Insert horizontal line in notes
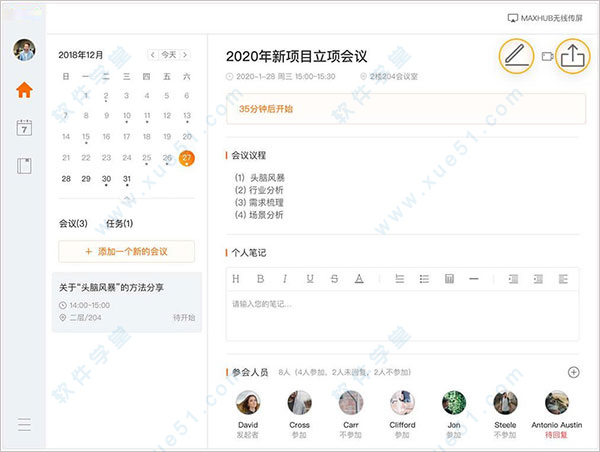This screenshot has width=600, height=452. point(474,279)
